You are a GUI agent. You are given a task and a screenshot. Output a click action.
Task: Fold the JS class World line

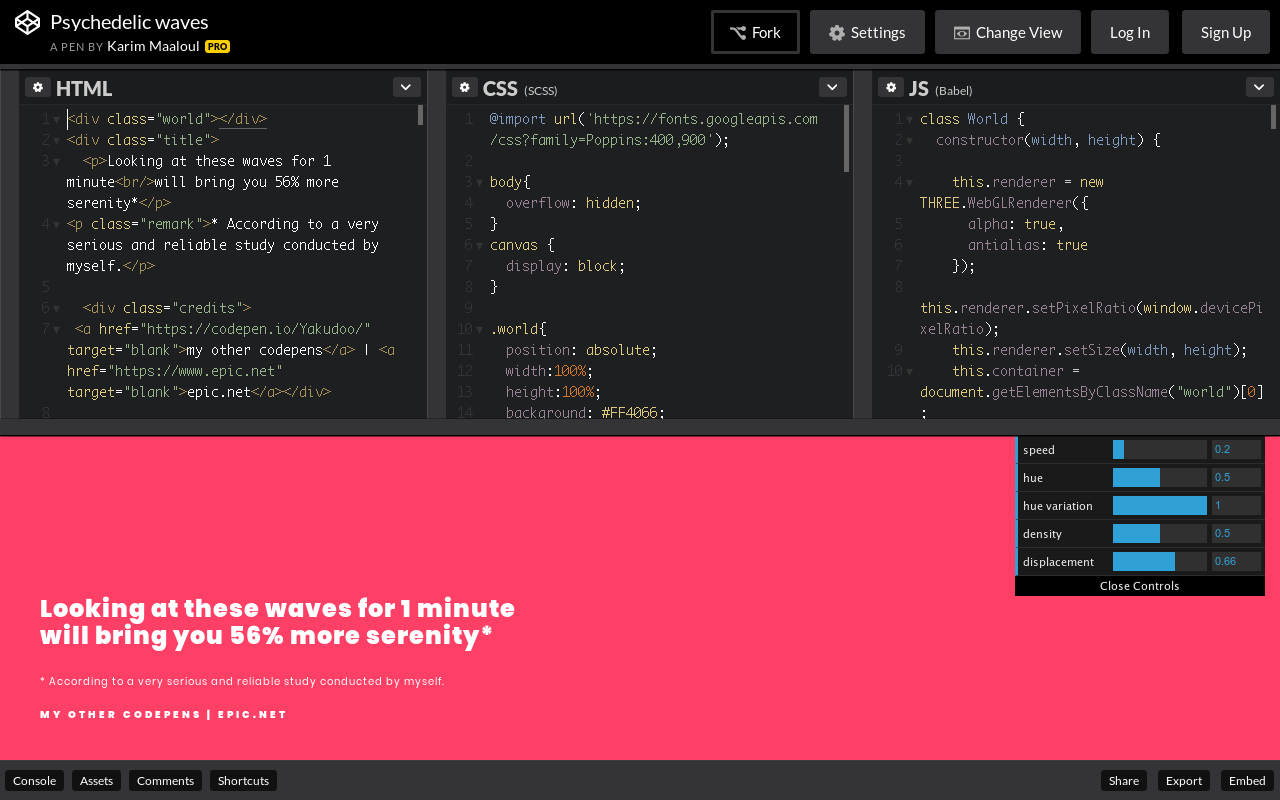coord(909,119)
